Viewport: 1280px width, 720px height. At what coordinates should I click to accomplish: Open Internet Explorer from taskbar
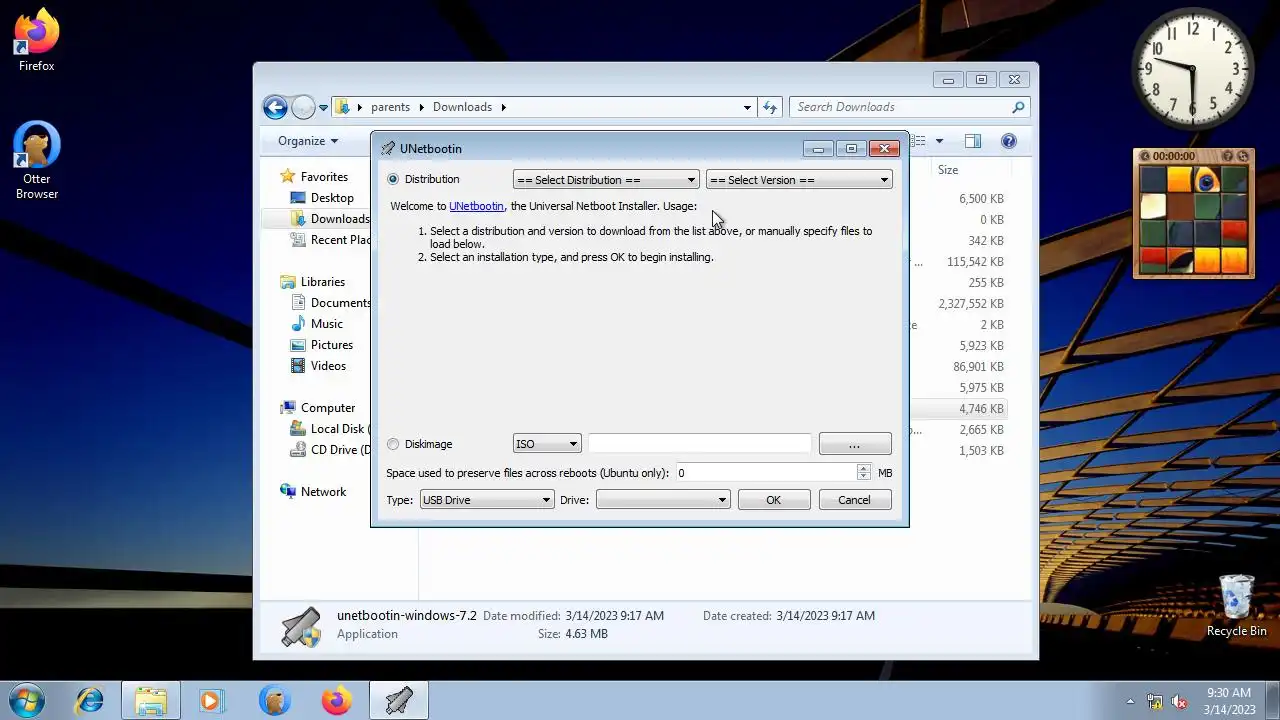(89, 701)
